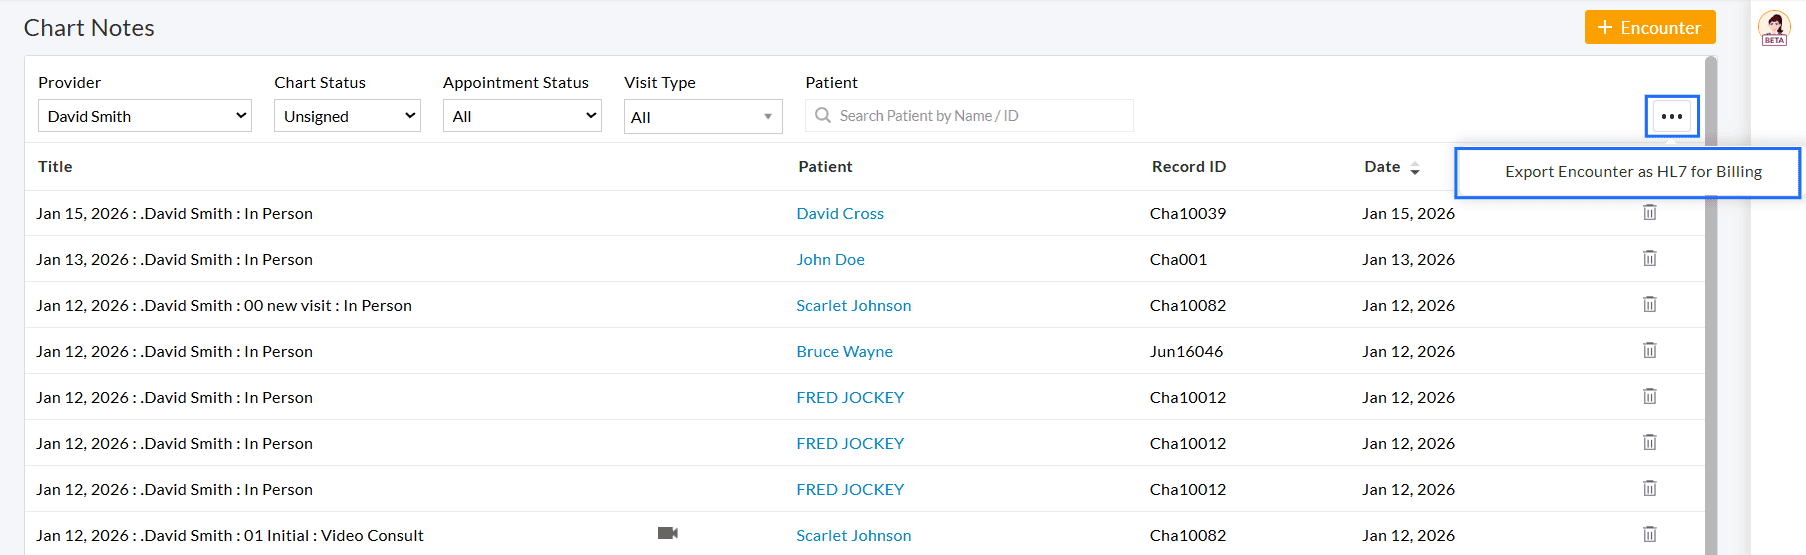Screen dimensions: 1806x555
Task: Click the video camera icon on Video Consult row
Action: 668,533
